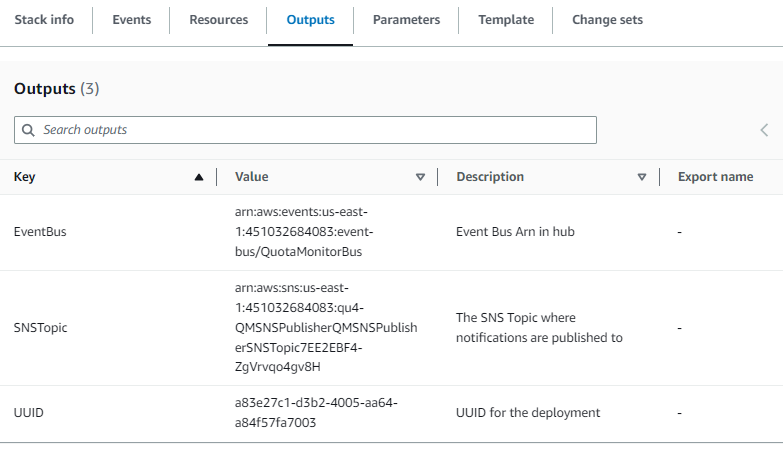
Task: Click the previous page chevron arrow
Action: (x=764, y=130)
